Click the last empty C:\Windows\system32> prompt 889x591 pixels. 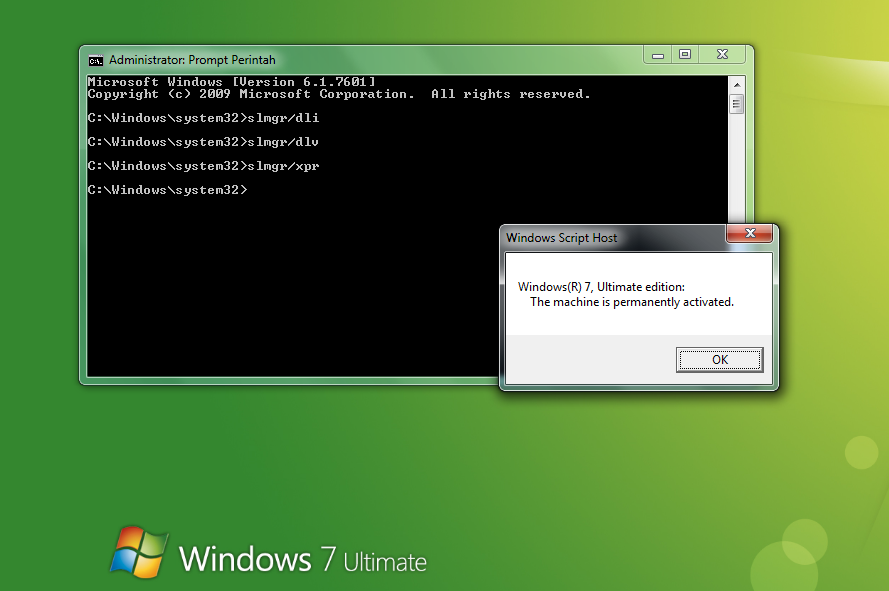(x=167, y=190)
